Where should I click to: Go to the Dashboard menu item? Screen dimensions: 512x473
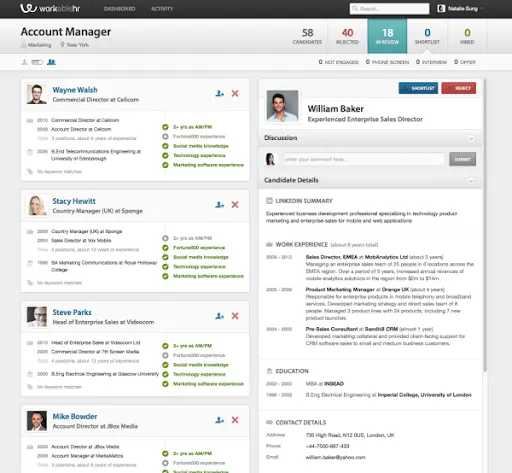(119, 9)
